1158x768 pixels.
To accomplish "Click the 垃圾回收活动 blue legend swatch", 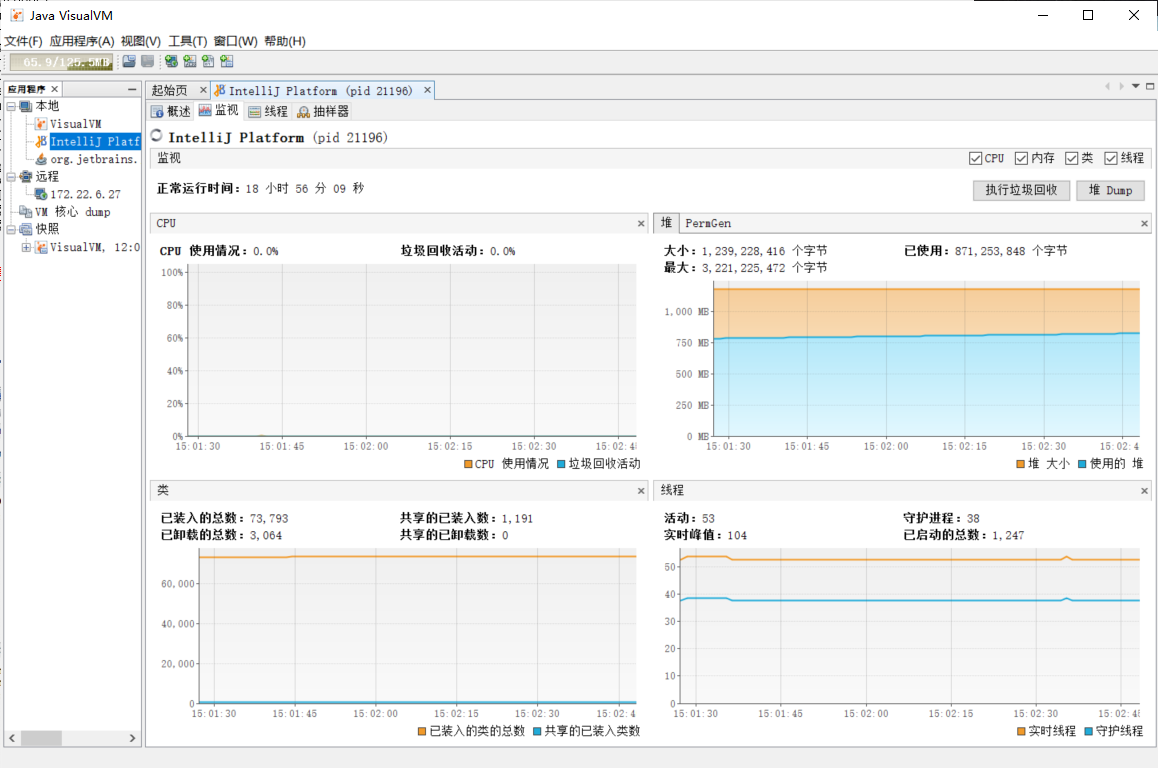I will [561, 464].
